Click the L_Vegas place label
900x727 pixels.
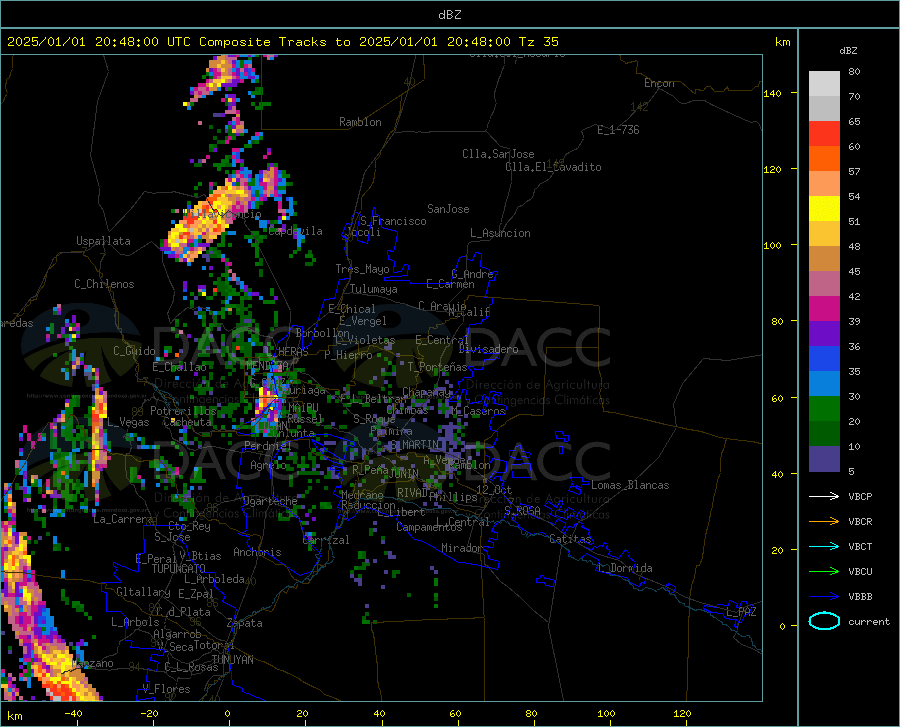coord(128,422)
